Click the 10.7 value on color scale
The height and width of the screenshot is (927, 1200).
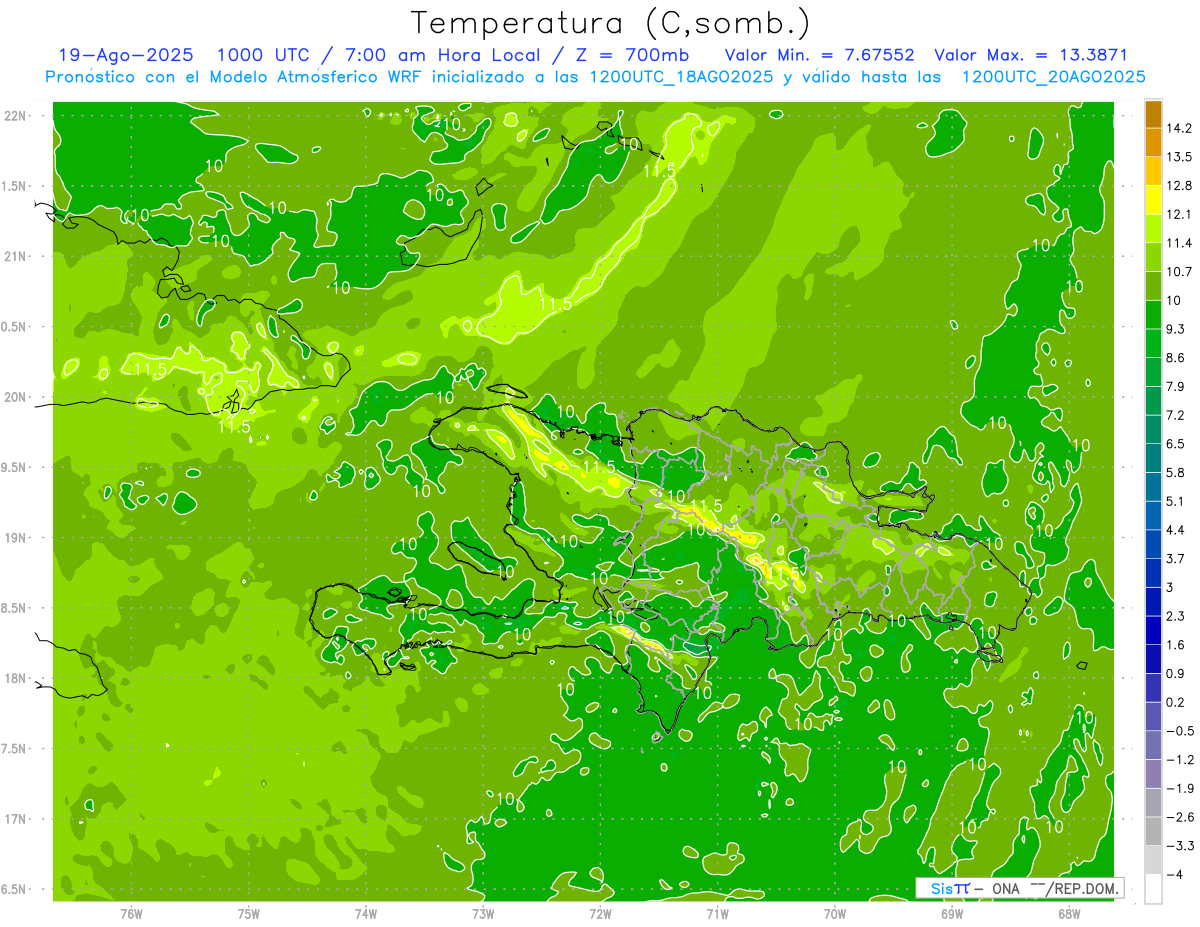point(1180,272)
